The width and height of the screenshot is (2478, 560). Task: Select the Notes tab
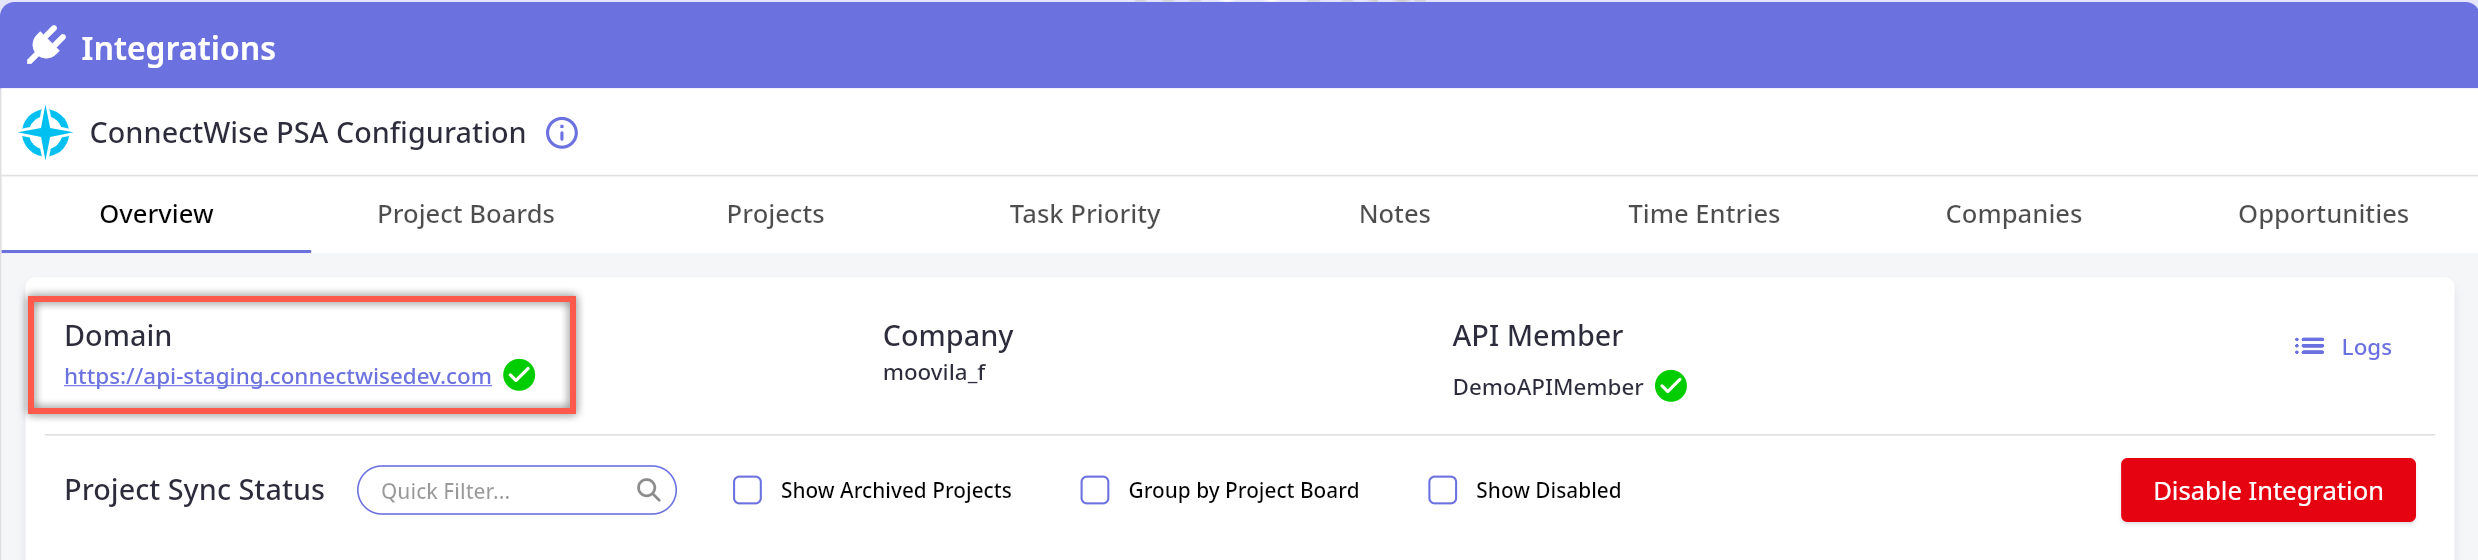1394,214
